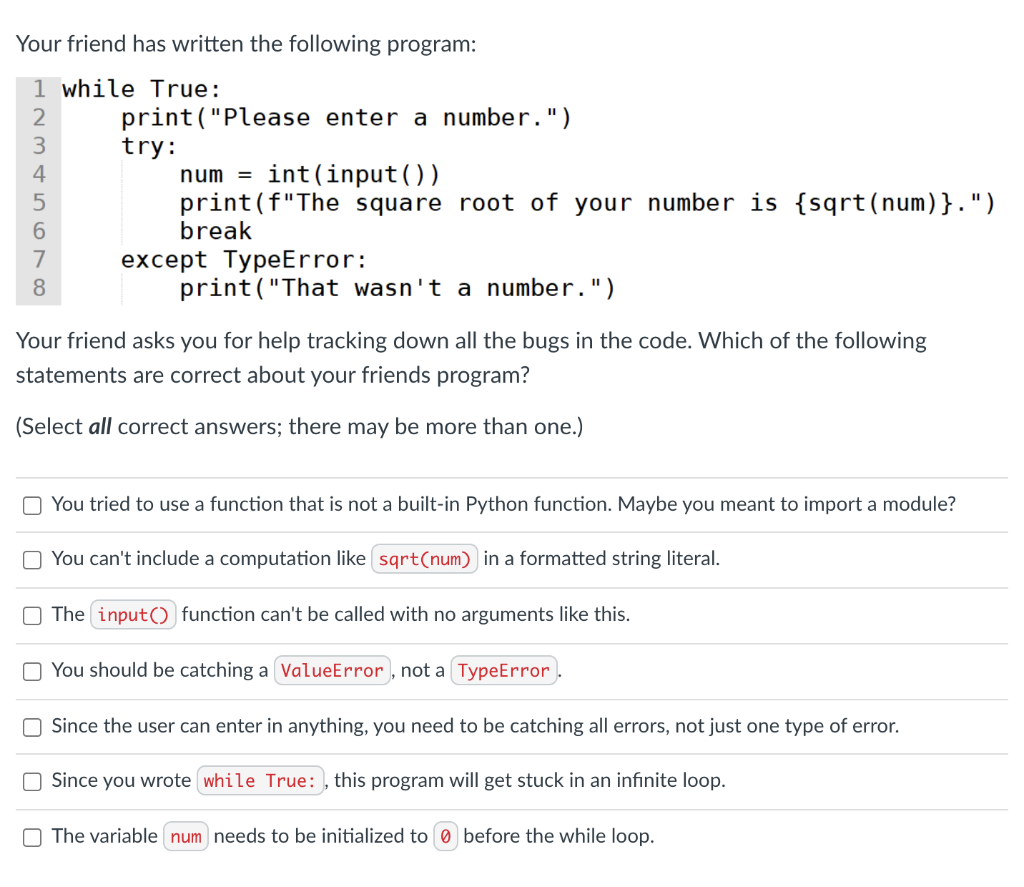Click the num variable badge
Image resolution: width=1024 pixels, height=887 pixels.
coord(186,836)
